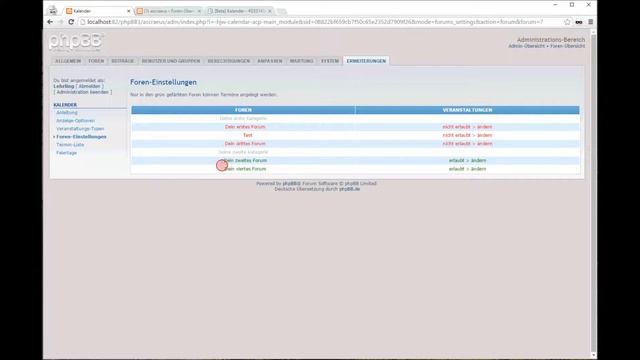Bookmark this page with the star icon
640x360 pixels.
(567, 22)
